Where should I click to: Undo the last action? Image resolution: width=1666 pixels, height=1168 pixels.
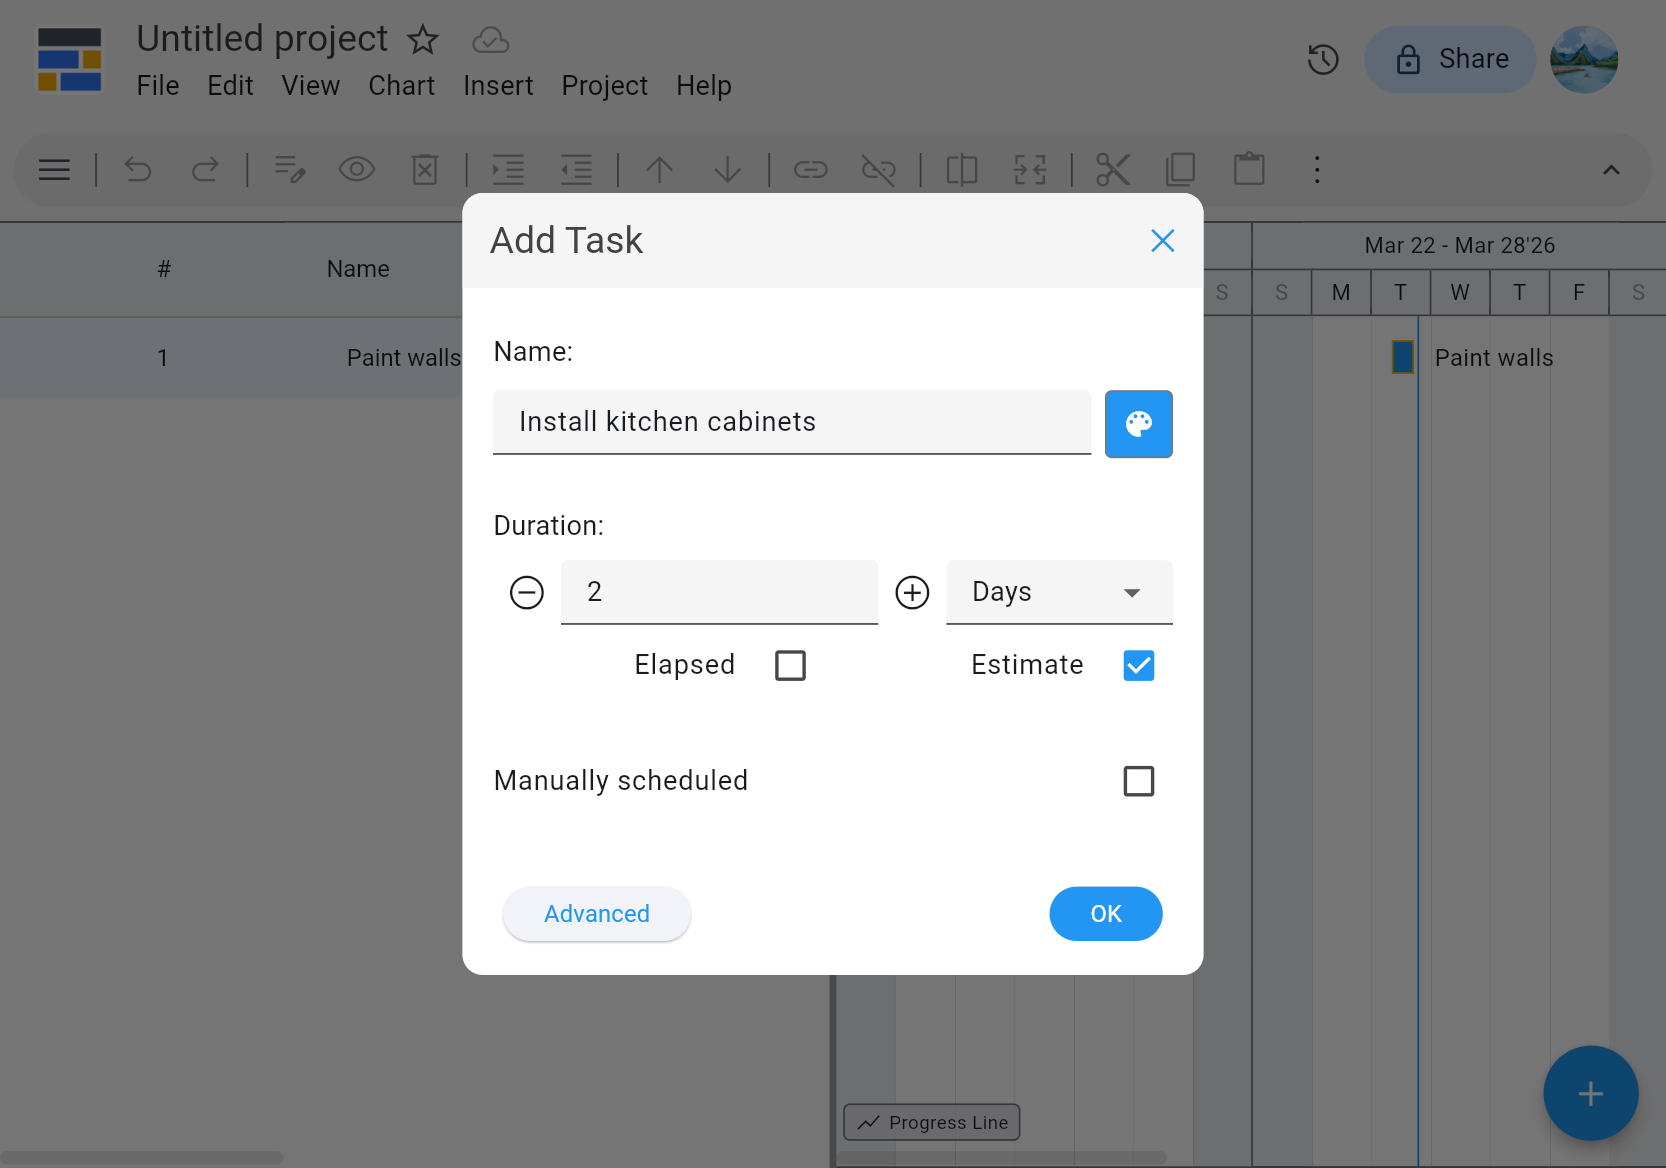pos(138,169)
